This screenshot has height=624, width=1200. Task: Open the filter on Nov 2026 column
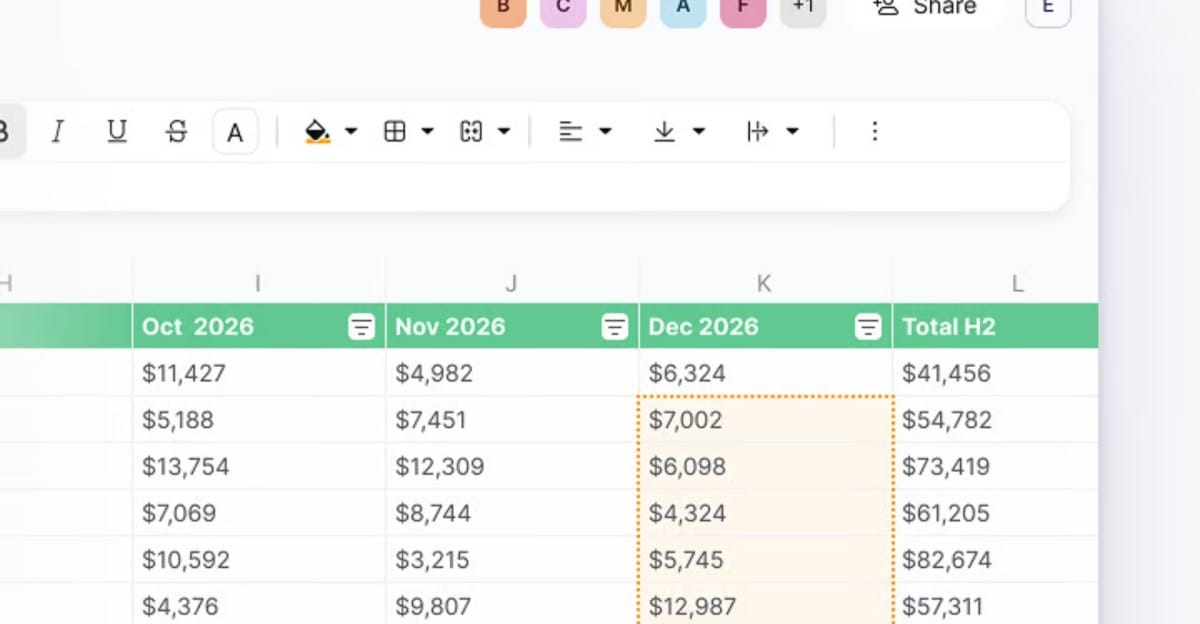coord(615,327)
